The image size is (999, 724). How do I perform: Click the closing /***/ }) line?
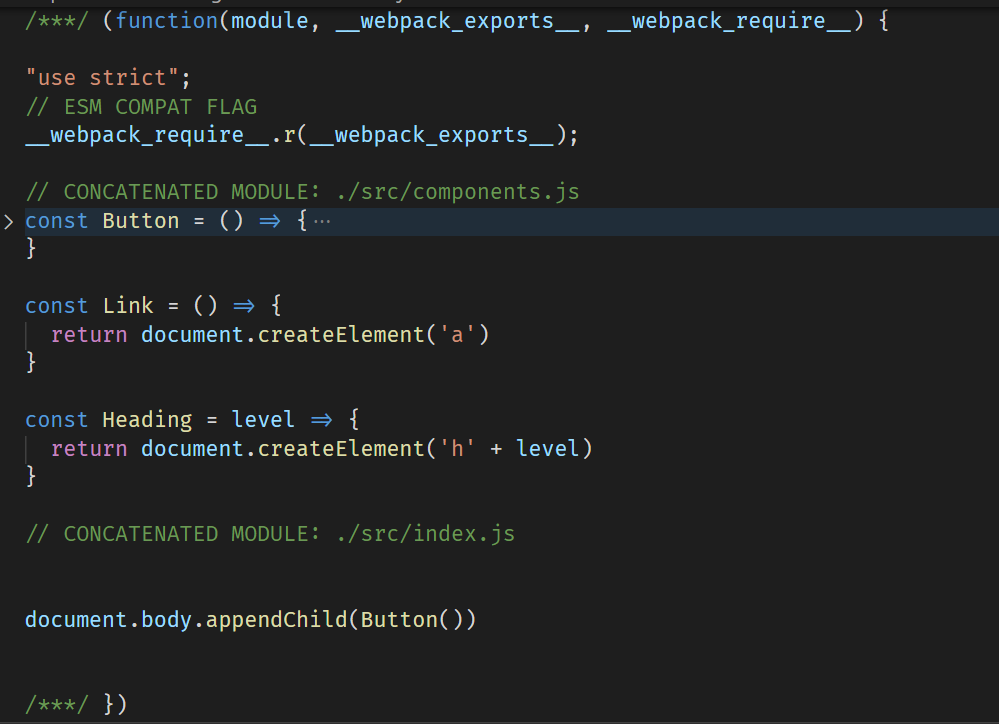click(76, 704)
